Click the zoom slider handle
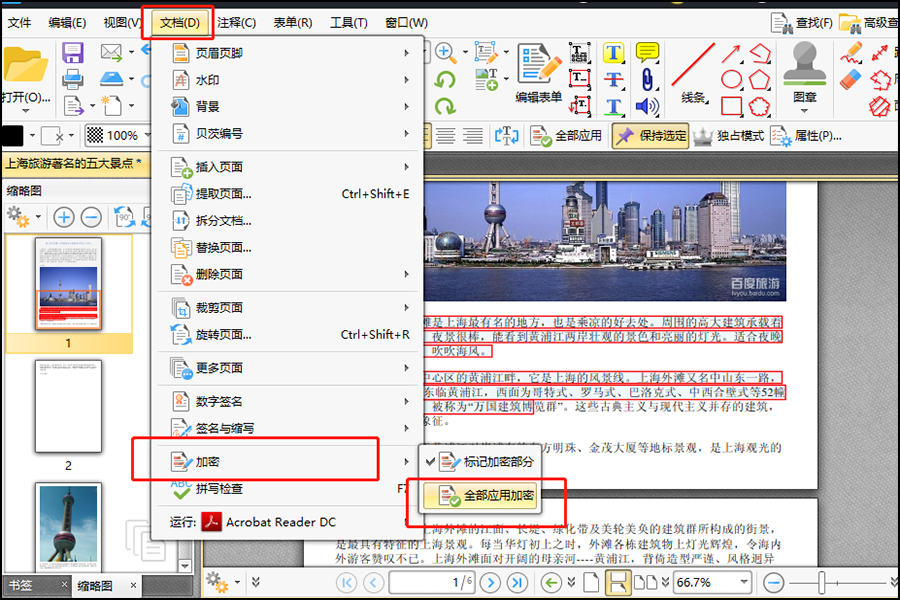Viewport: 900px width, 600px height. click(821, 583)
